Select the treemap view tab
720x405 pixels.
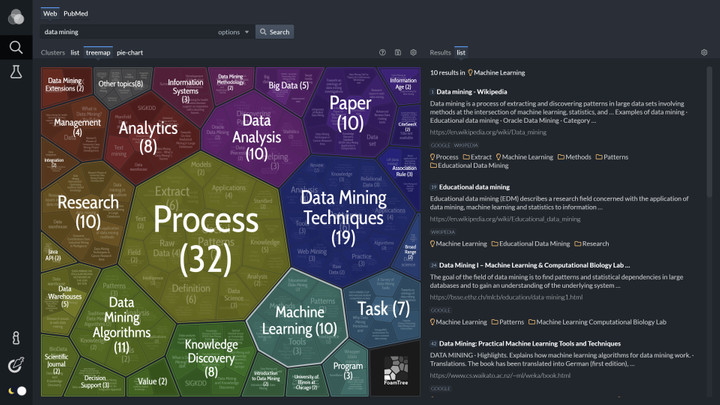[98, 52]
